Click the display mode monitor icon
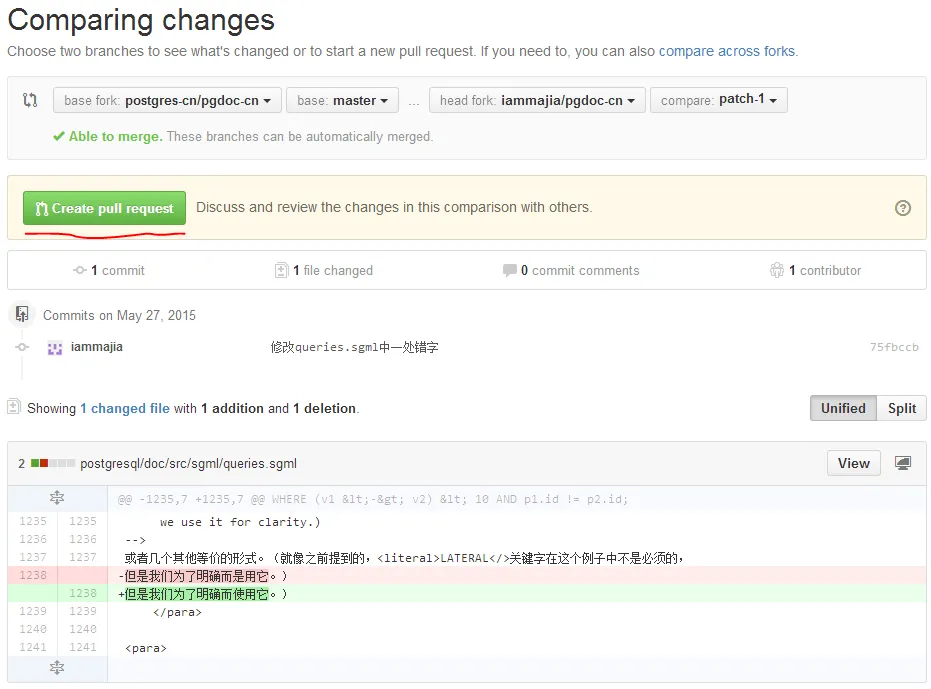Viewport: 931px width, 689px height. [x=903, y=463]
